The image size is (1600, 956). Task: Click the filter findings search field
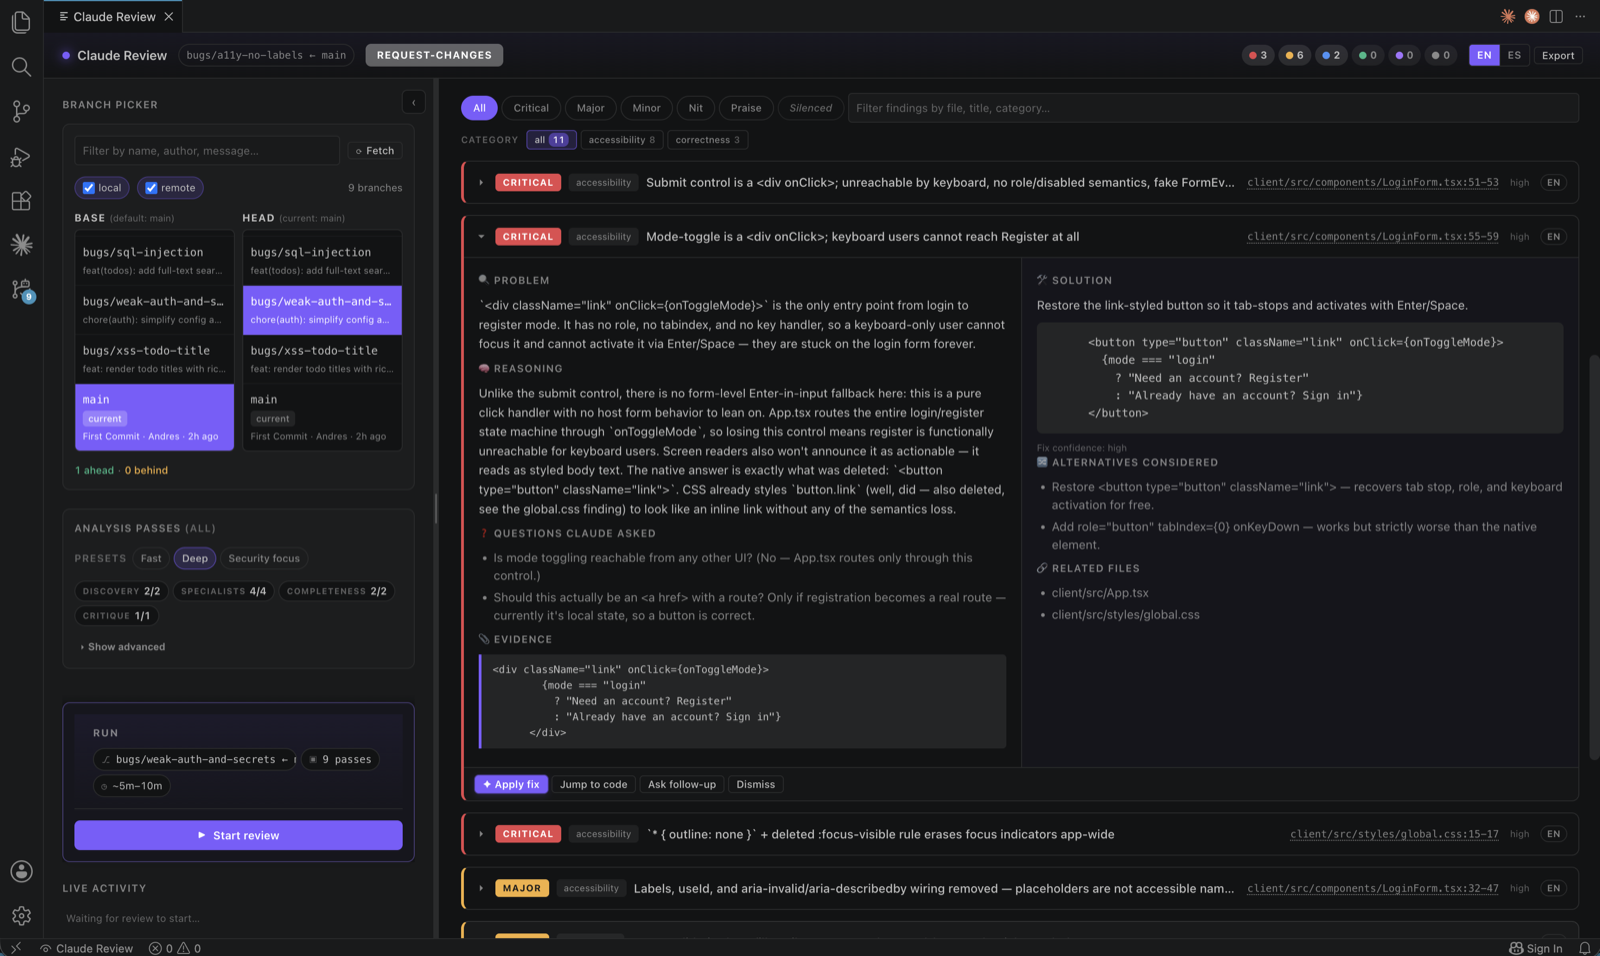coord(1213,108)
